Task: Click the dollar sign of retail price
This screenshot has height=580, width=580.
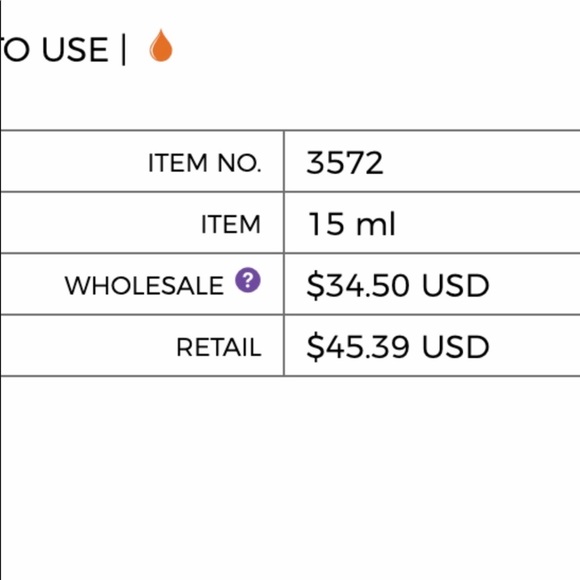Action: click(315, 347)
